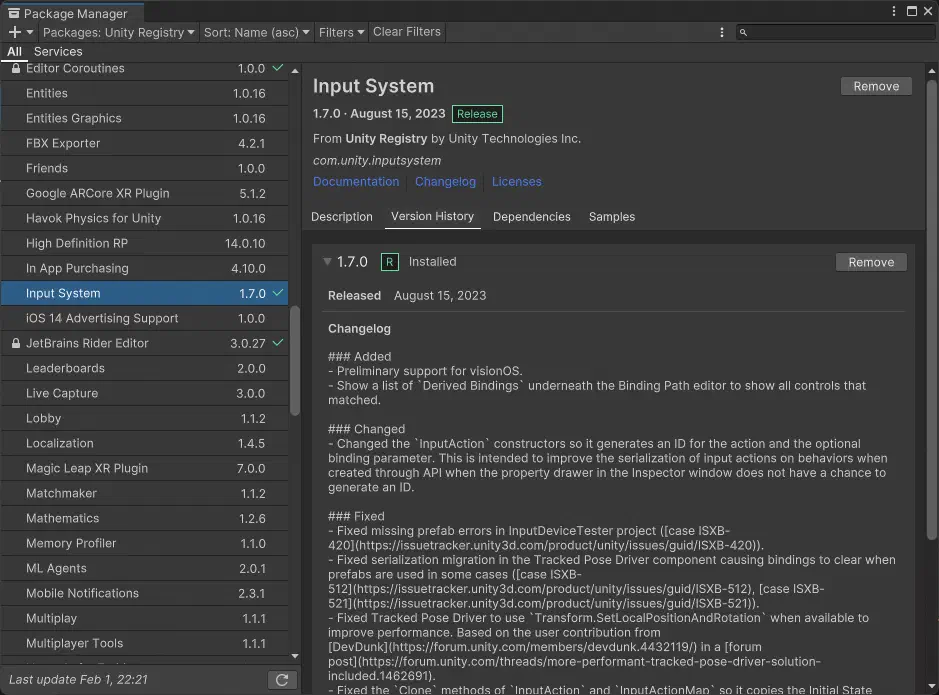This screenshot has width=939, height=695.
Task: Click the installed checkmark on the Input System row
Action: (278, 293)
